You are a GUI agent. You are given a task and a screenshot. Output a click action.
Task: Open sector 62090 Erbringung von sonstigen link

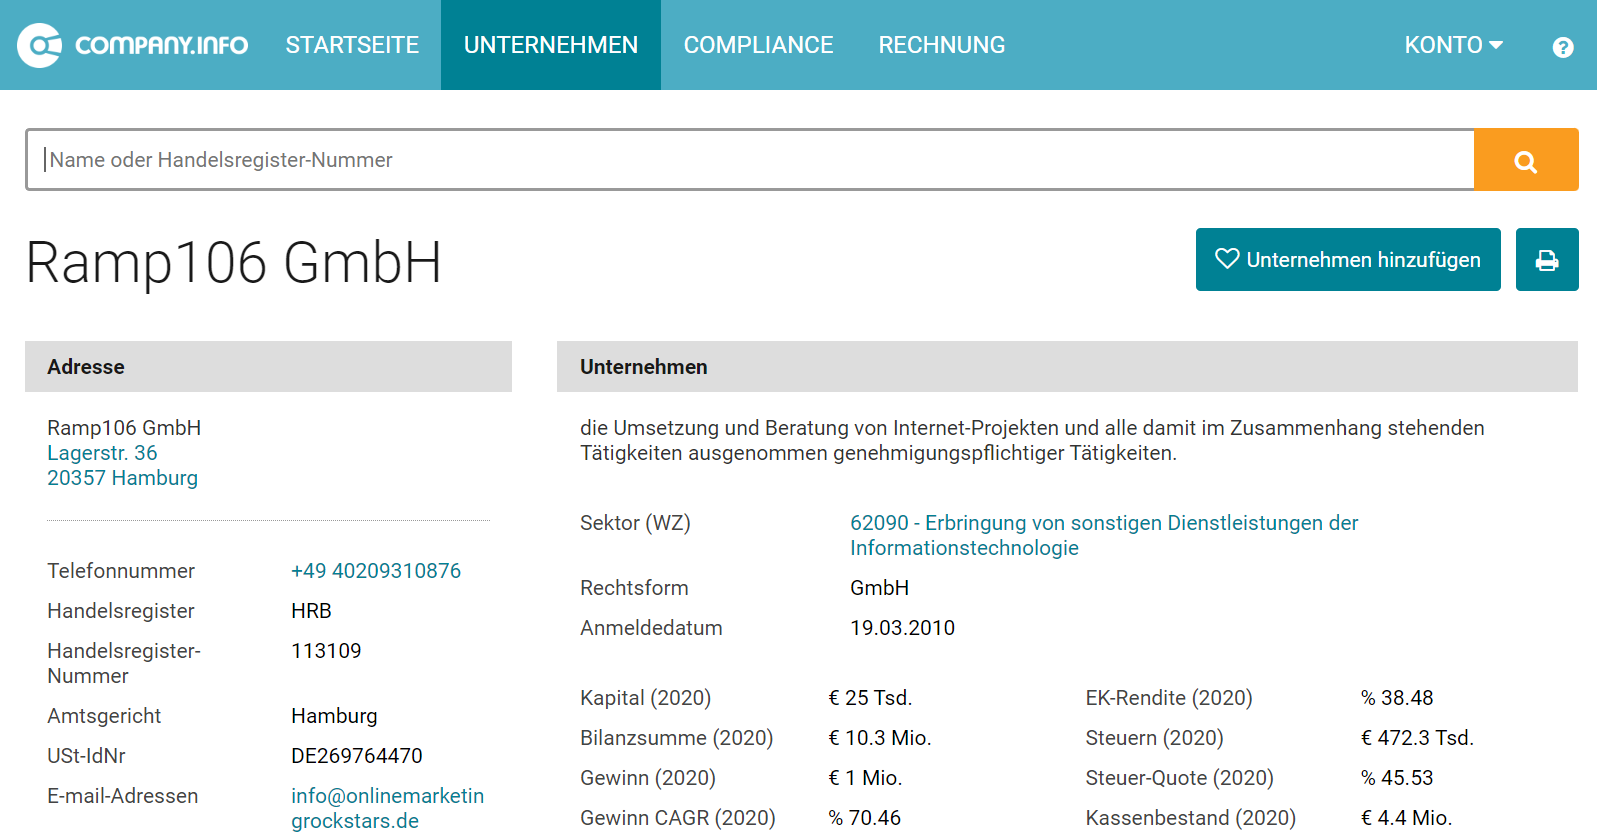tap(1104, 535)
